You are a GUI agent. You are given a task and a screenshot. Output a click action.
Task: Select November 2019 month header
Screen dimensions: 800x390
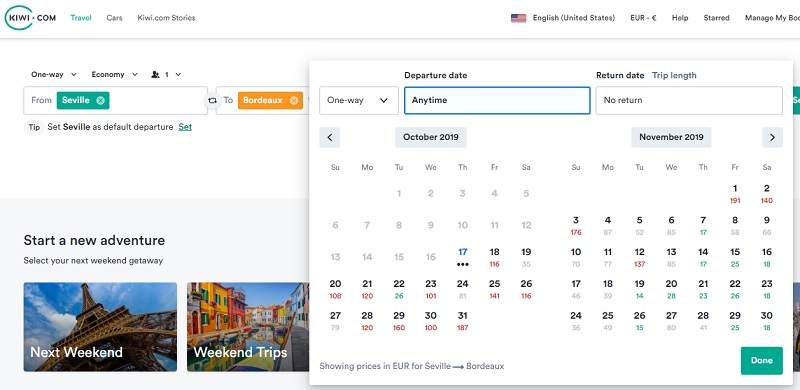pos(671,137)
